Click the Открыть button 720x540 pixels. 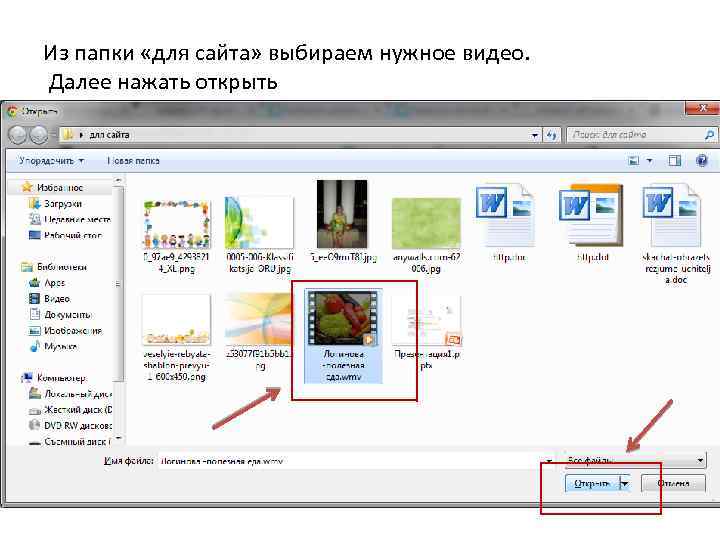pos(592,484)
